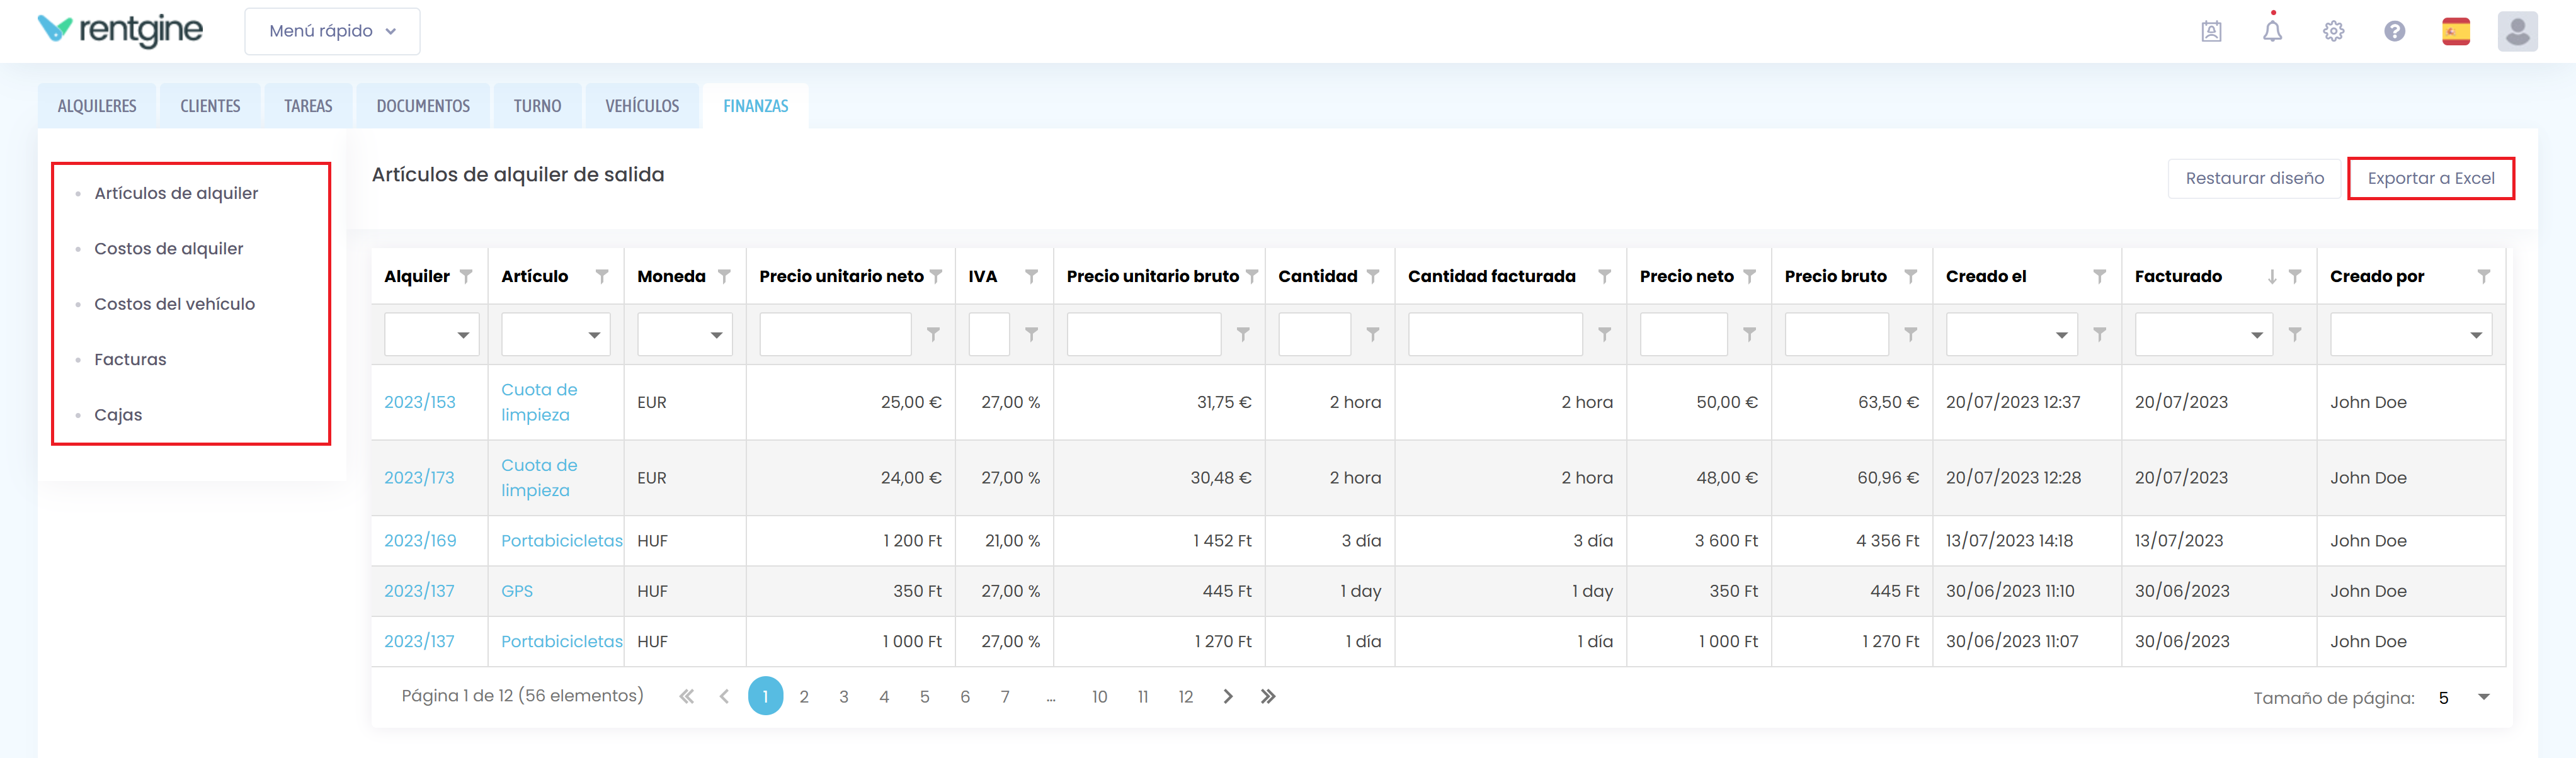
Task: Toggle sort arrow on Facturado column
Action: coord(2272,276)
